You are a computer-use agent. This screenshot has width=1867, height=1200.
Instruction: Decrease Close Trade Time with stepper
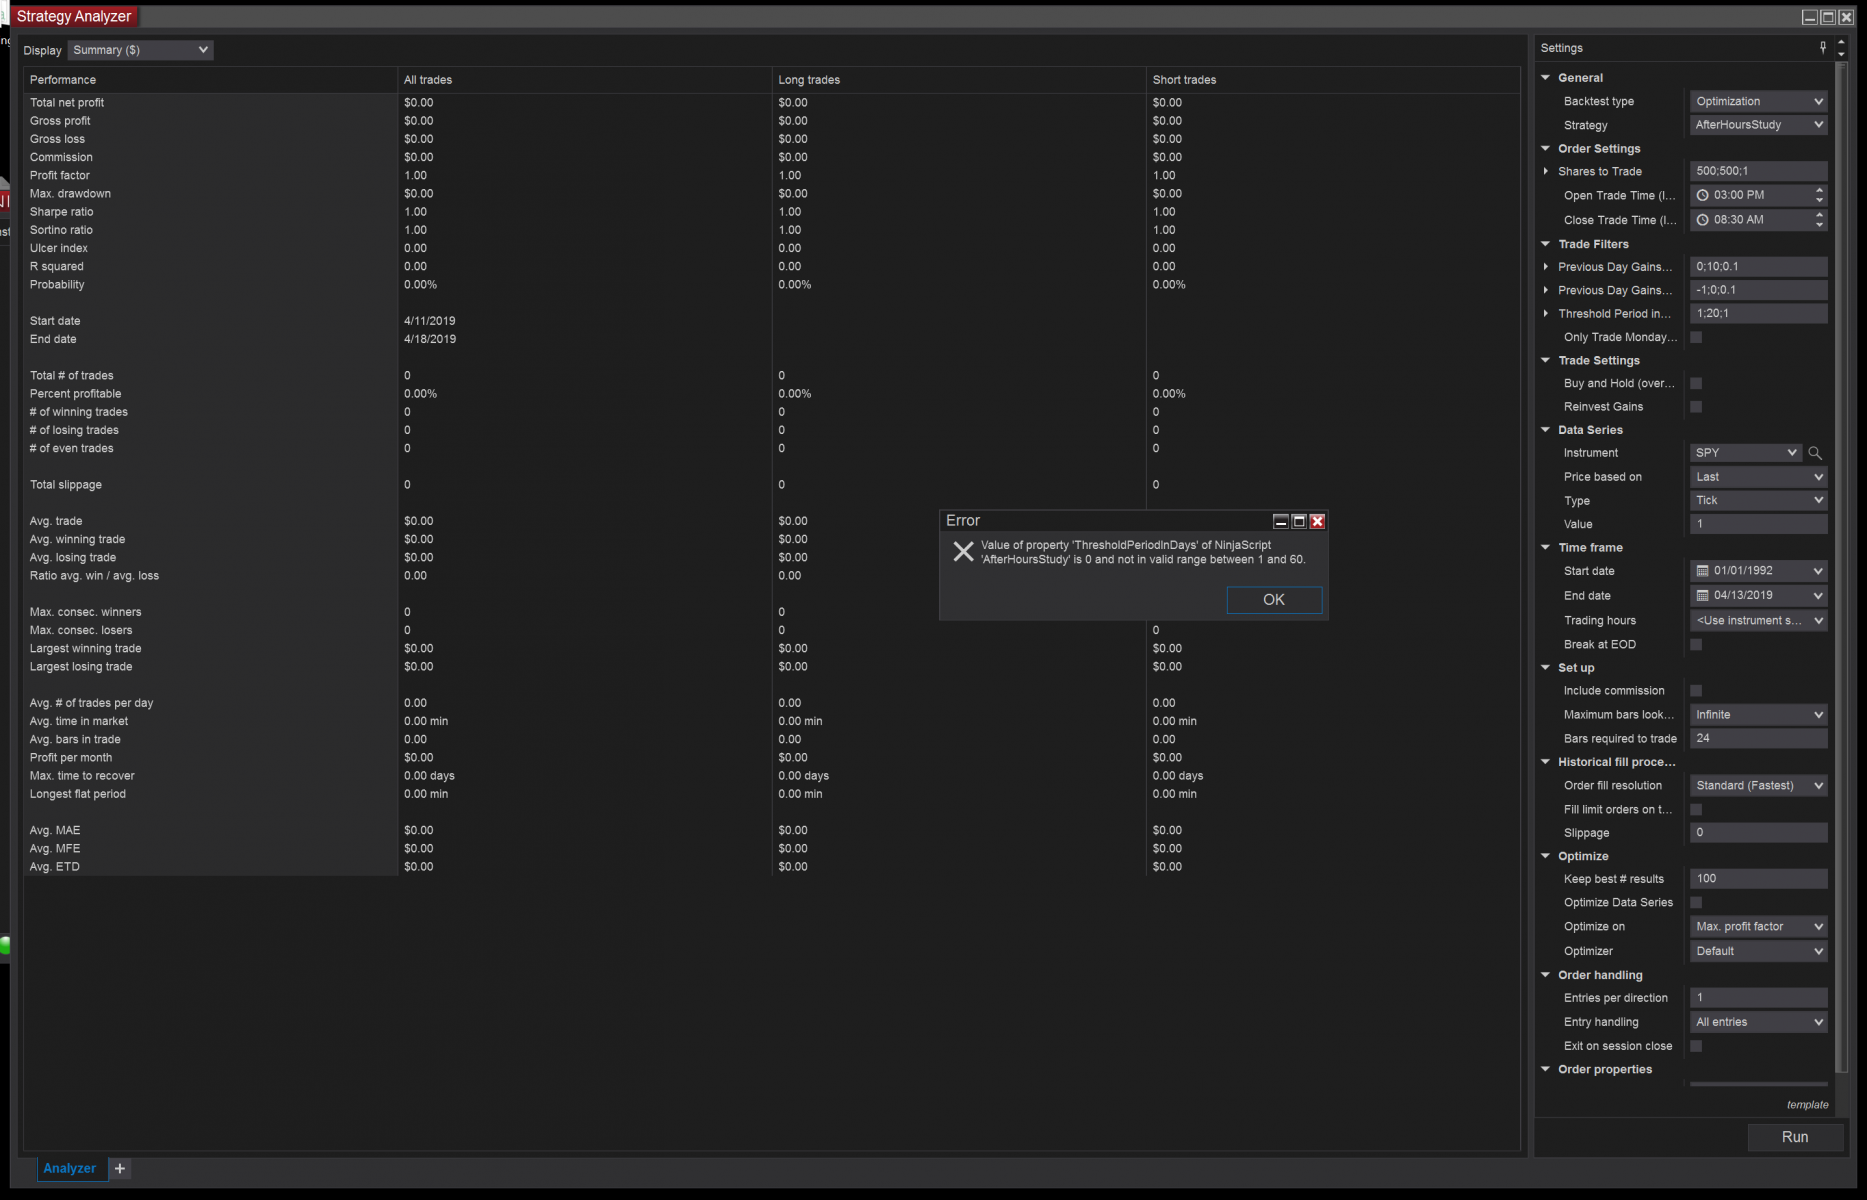coord(1819,225)
